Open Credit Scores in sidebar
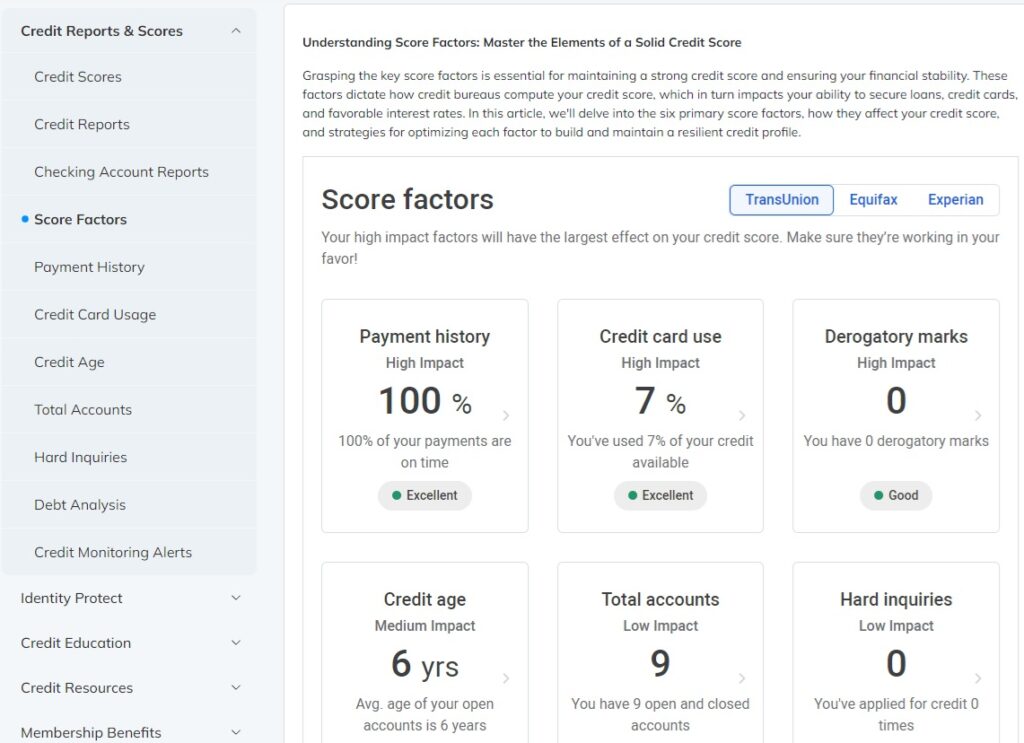Screen dimensions: 1024x743 coord(78,77)
